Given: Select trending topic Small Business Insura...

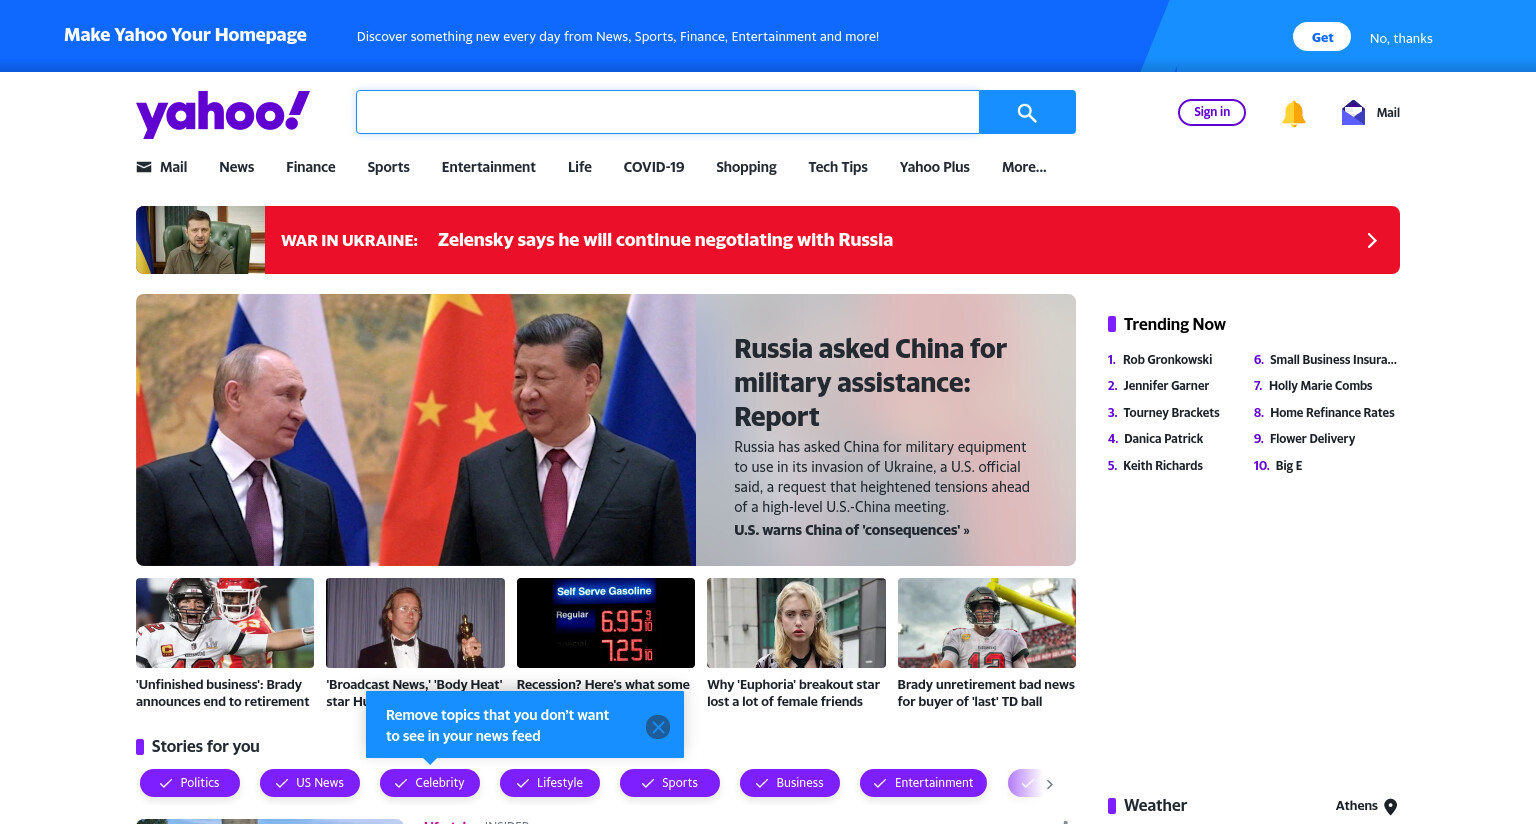Looking at the screenshot, I should tap(1333, 360).
